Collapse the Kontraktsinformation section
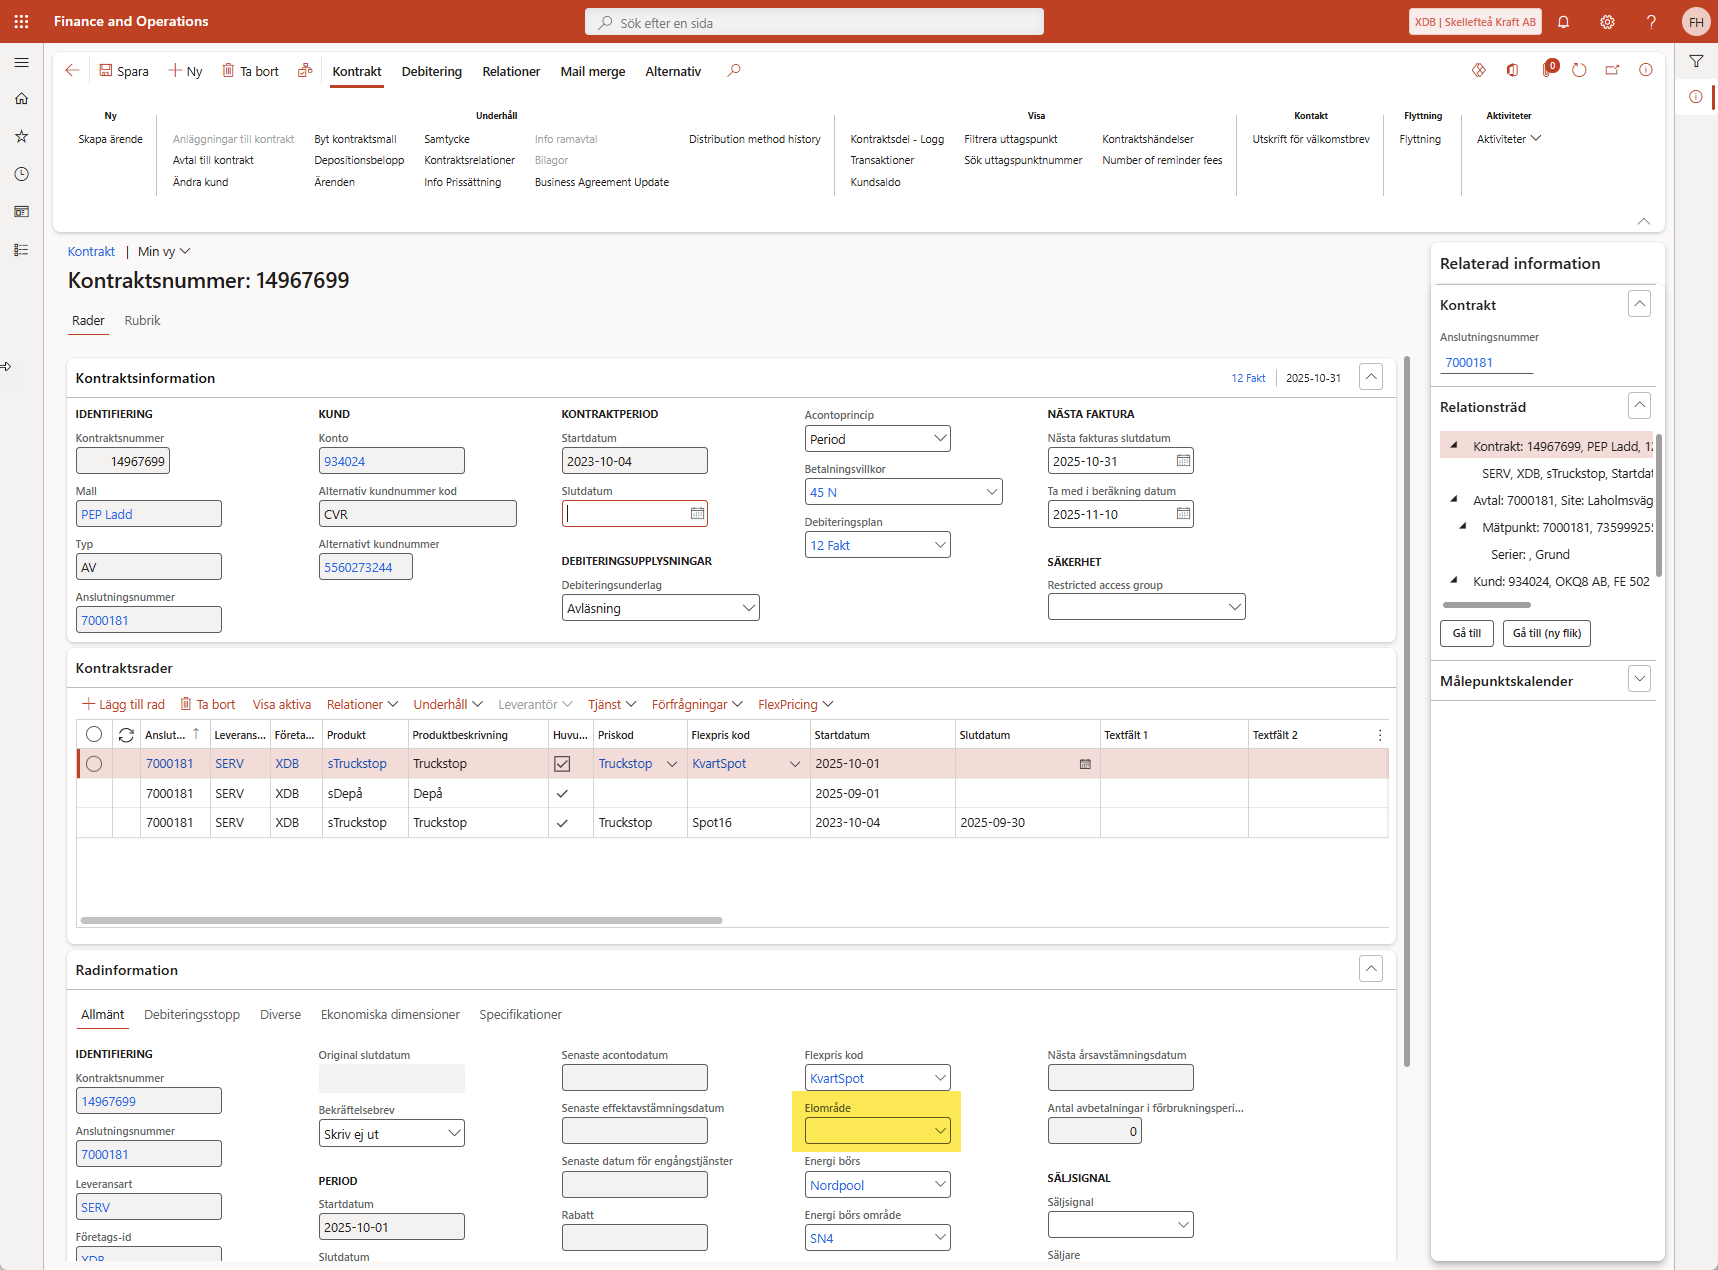This screenshot has height=1270, width=1718. pos(1371,377)
